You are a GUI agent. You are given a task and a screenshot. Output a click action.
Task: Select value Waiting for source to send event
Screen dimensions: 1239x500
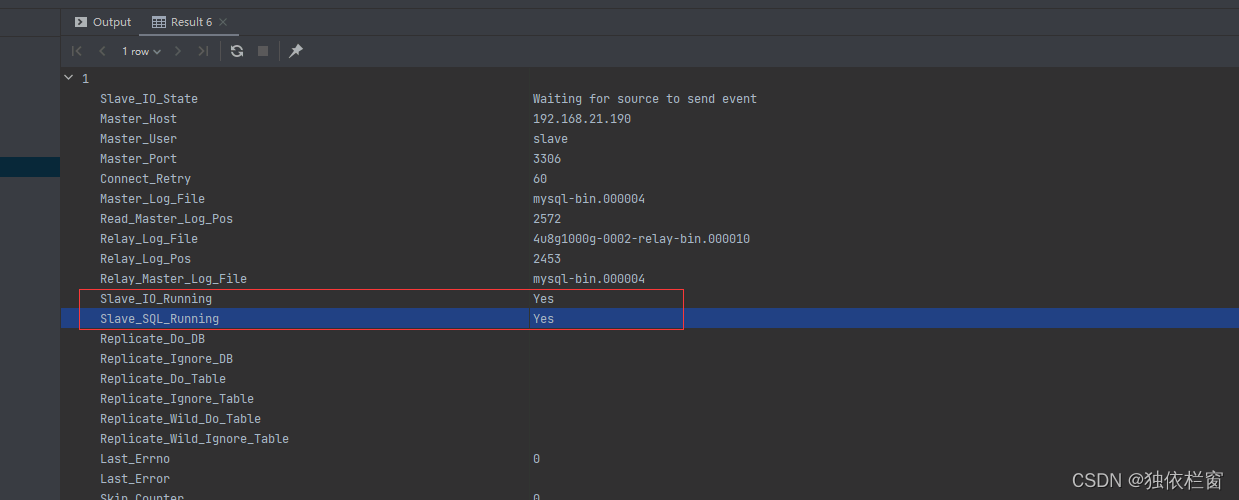point(645,99)
